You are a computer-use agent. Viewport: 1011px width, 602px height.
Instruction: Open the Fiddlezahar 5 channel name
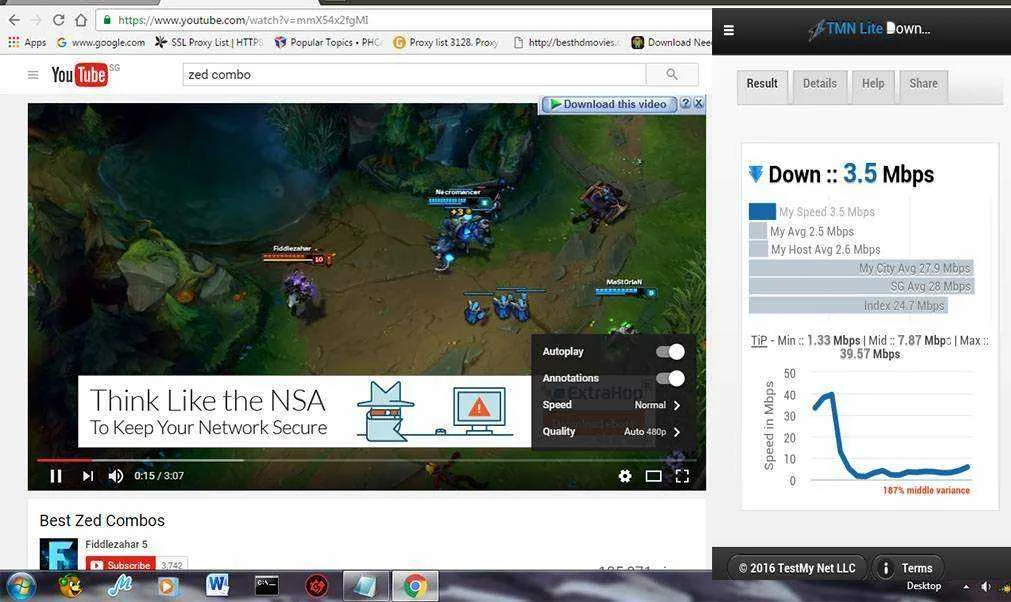pos(117,545)
